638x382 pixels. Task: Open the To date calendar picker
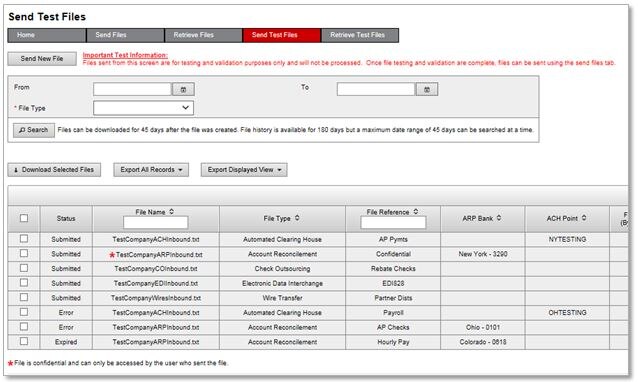427,89
